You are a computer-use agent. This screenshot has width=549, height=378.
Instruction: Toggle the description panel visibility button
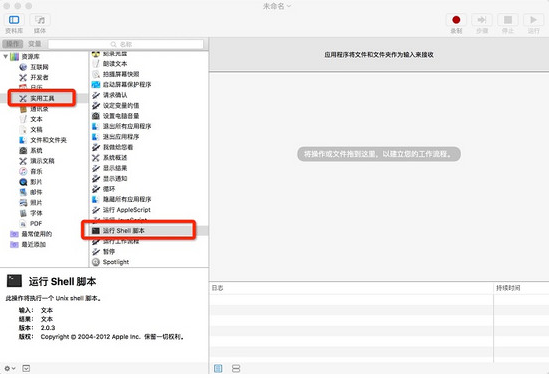[26, 368]
